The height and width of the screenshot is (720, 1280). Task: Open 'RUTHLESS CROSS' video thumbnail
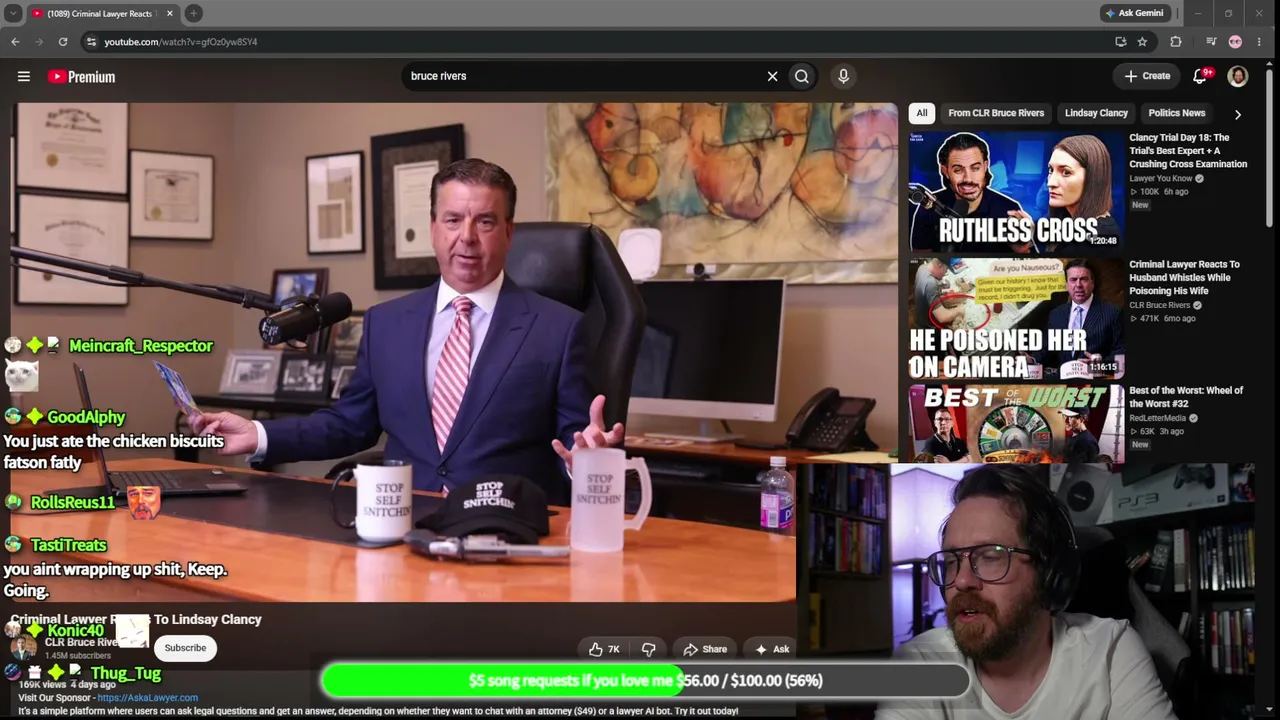pyautogui.click(x=1016, y=190)
